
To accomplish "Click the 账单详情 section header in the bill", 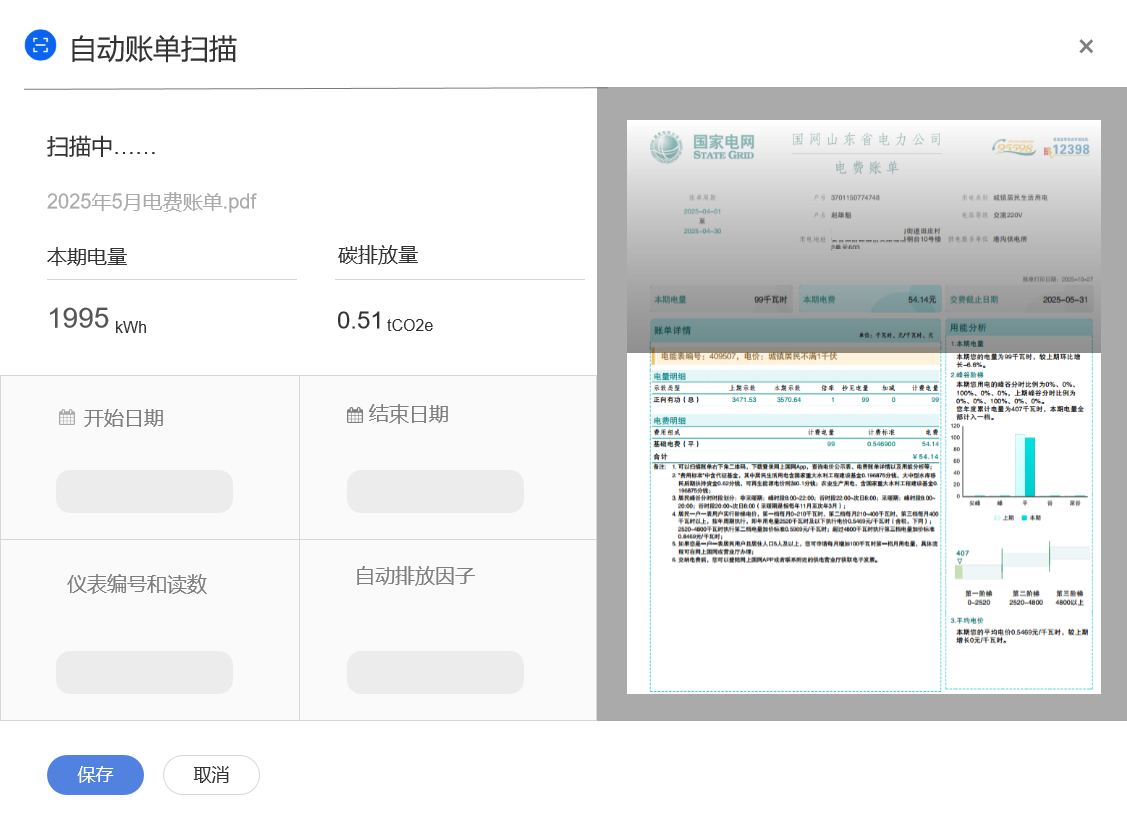I will tap(673, 330).
